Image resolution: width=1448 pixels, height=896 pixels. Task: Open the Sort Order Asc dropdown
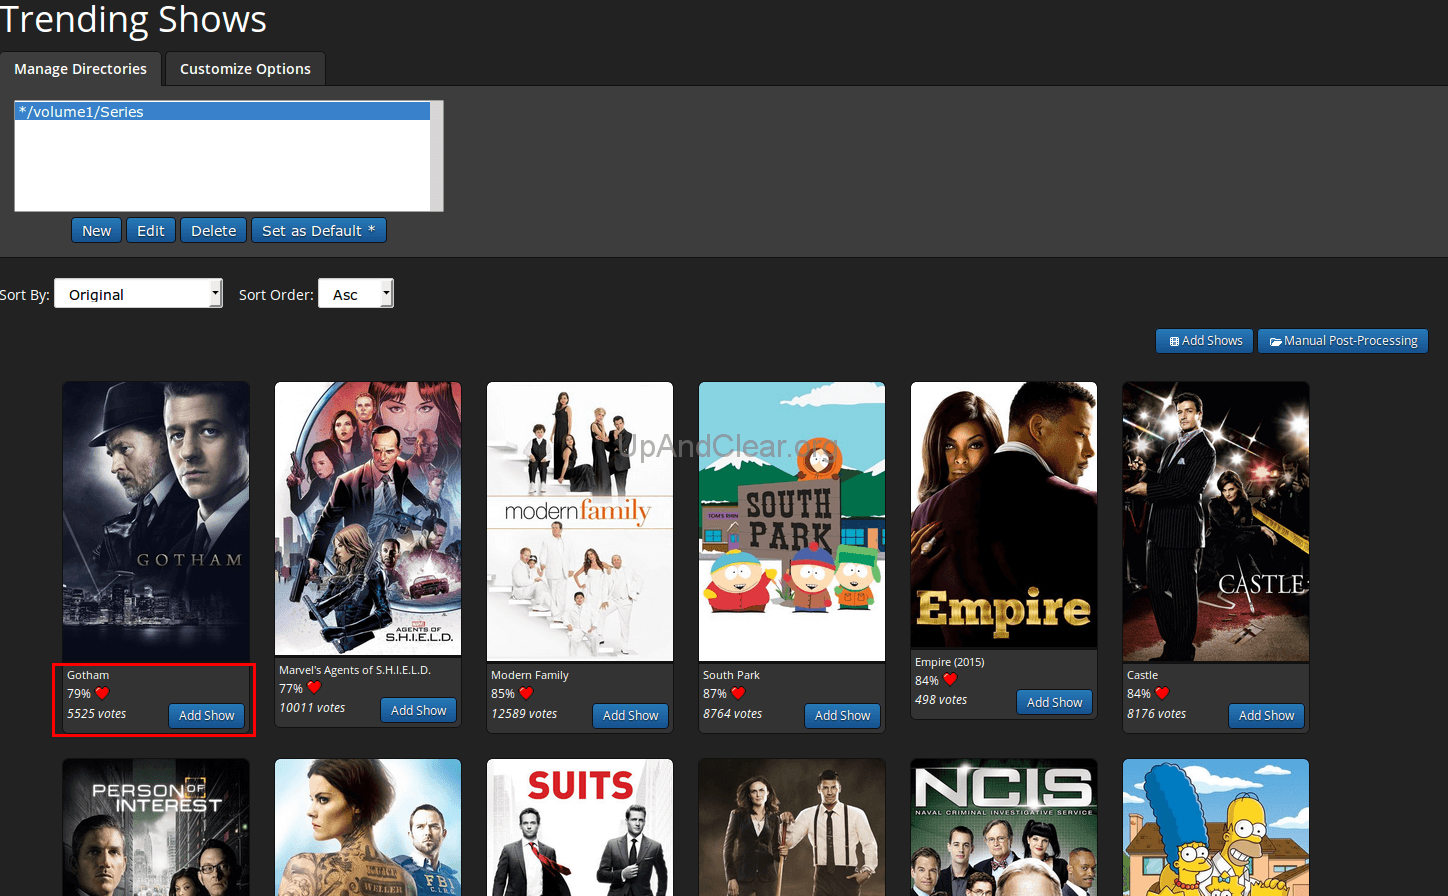click(356, 294)
